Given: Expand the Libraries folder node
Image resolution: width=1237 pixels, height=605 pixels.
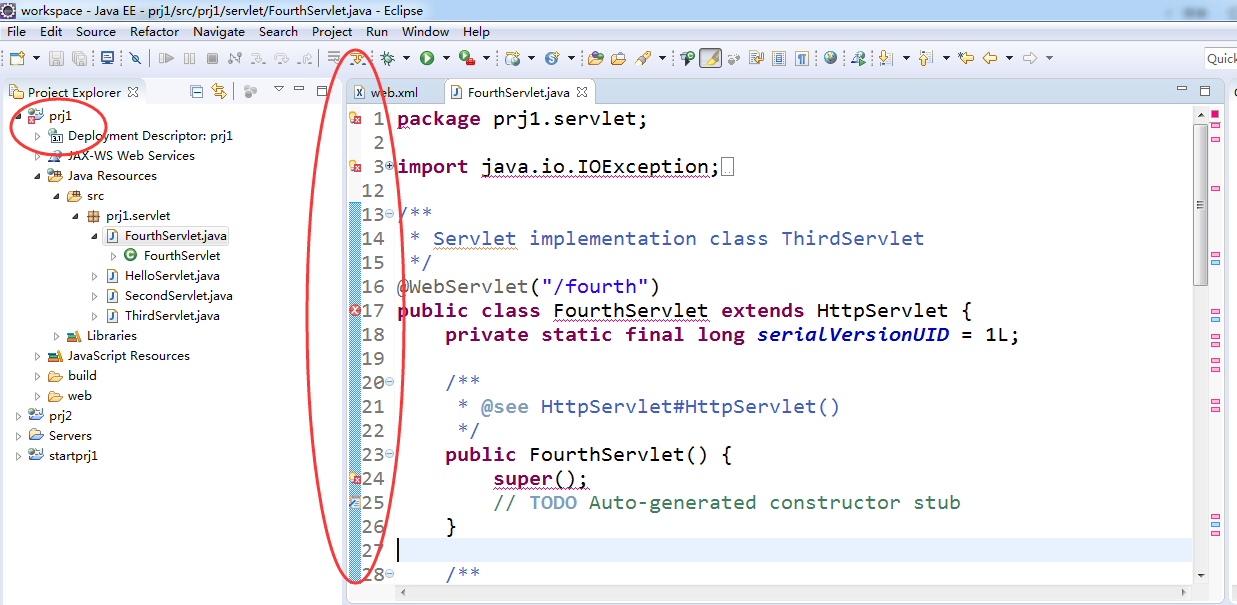Looking at the screenshot, I should [x=56, y=336].
